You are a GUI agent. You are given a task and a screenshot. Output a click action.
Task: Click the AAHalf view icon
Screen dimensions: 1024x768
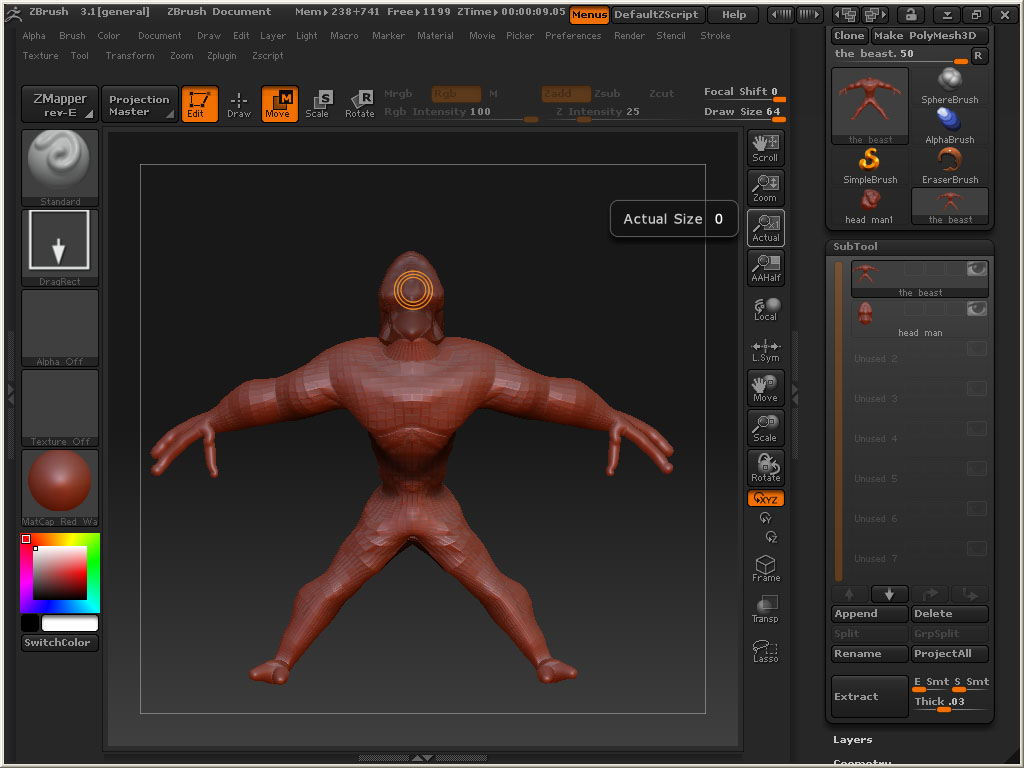tap(765, 268)
